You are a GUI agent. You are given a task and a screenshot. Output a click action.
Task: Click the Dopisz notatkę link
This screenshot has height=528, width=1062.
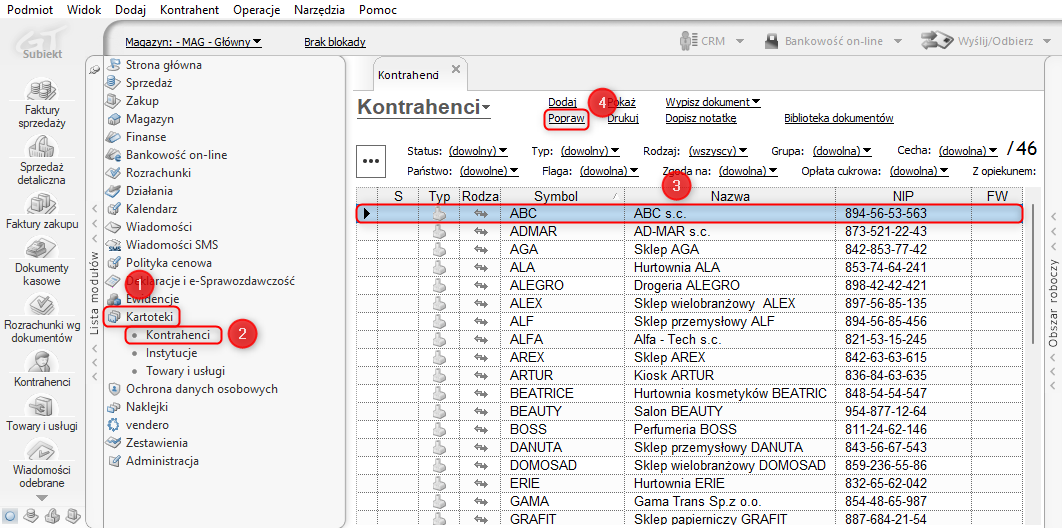click(701, 118)
